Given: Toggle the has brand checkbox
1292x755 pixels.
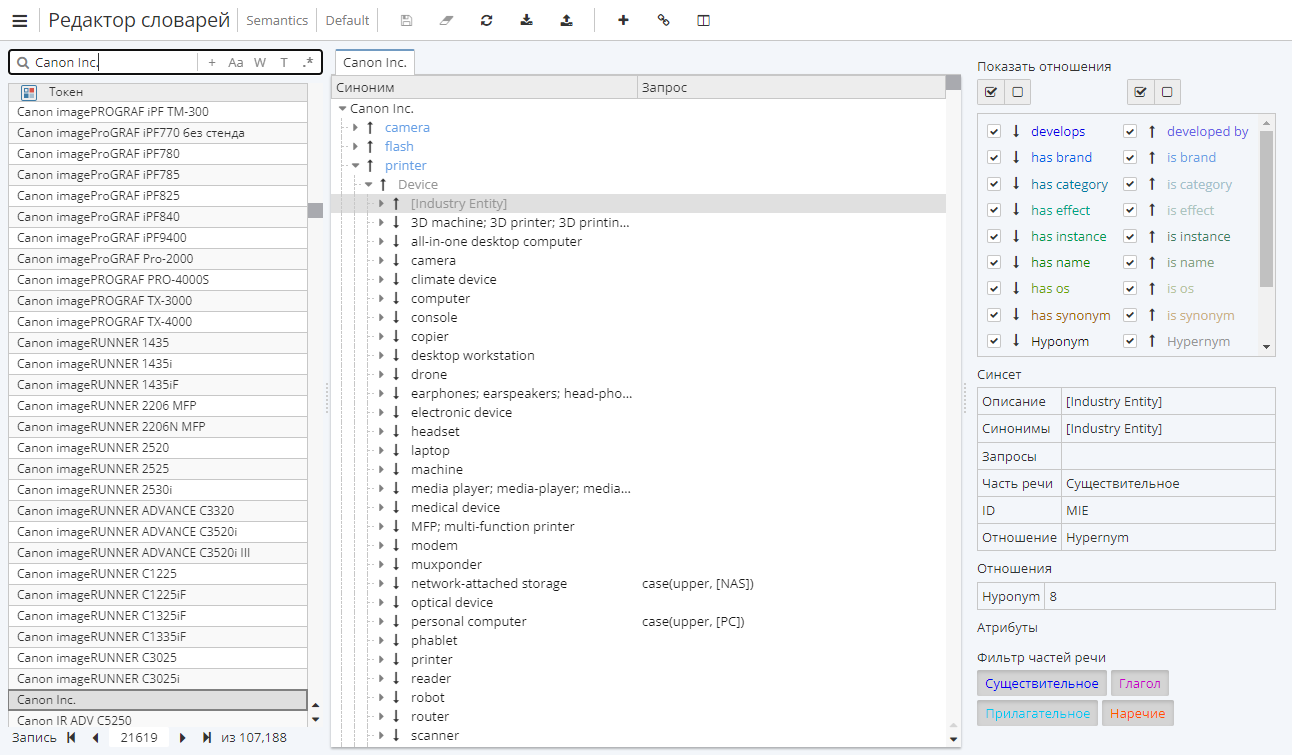Looking at the screenshot, I should click(994, 157).
